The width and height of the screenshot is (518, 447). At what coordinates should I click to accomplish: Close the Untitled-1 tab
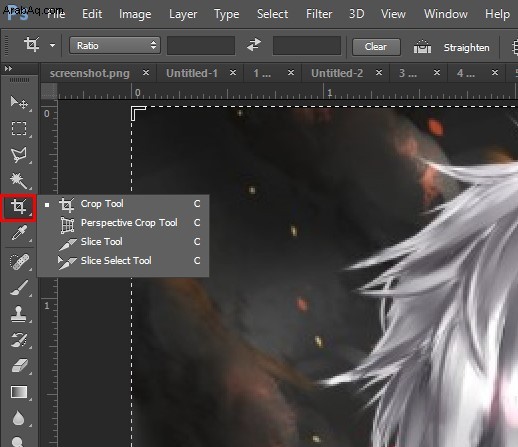(233, 72)
